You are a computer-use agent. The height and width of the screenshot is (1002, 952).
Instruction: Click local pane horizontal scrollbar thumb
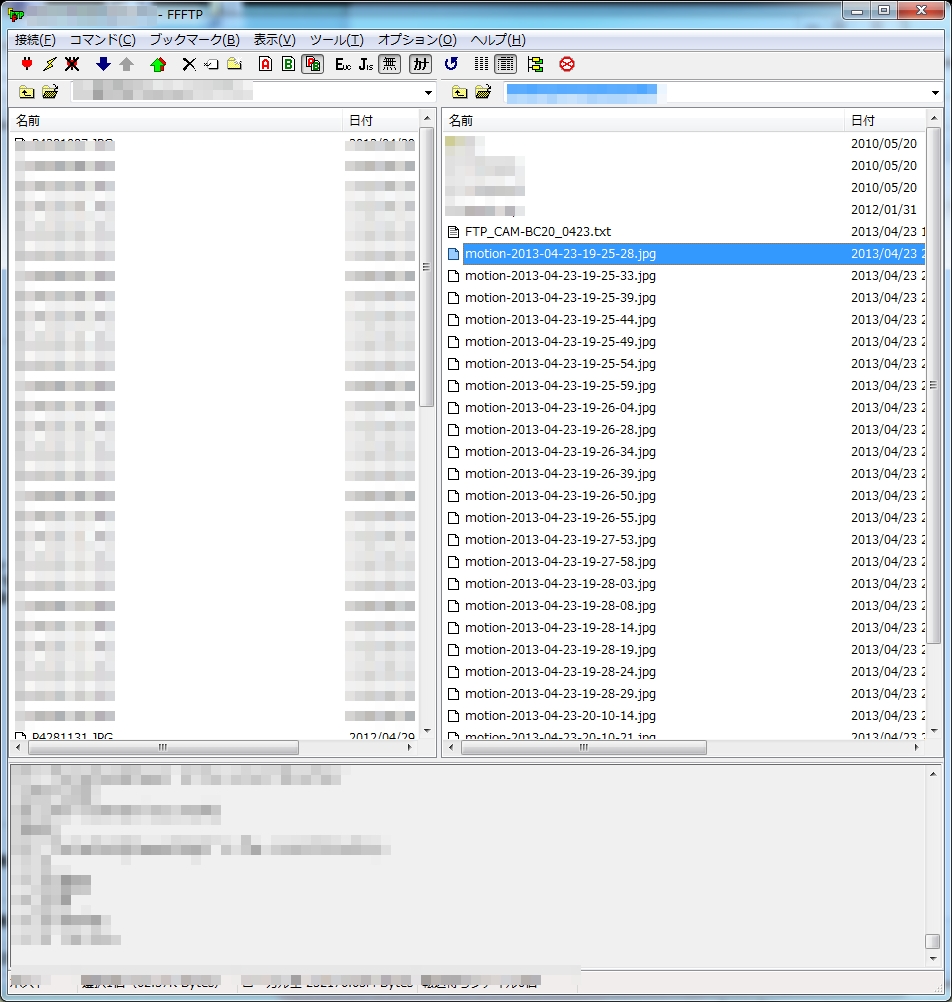163,747
